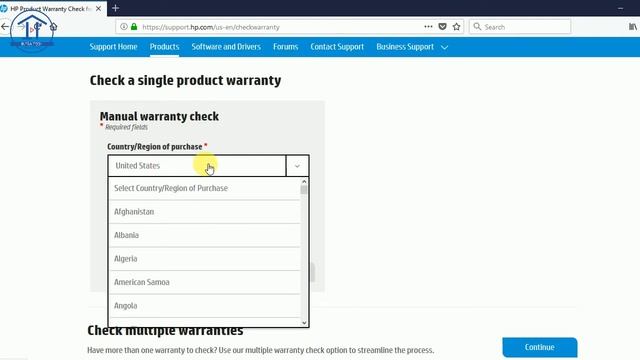This screenshot has width=640, height=360.
Task: Click in the browser Search field
Action: pos(520,27)
